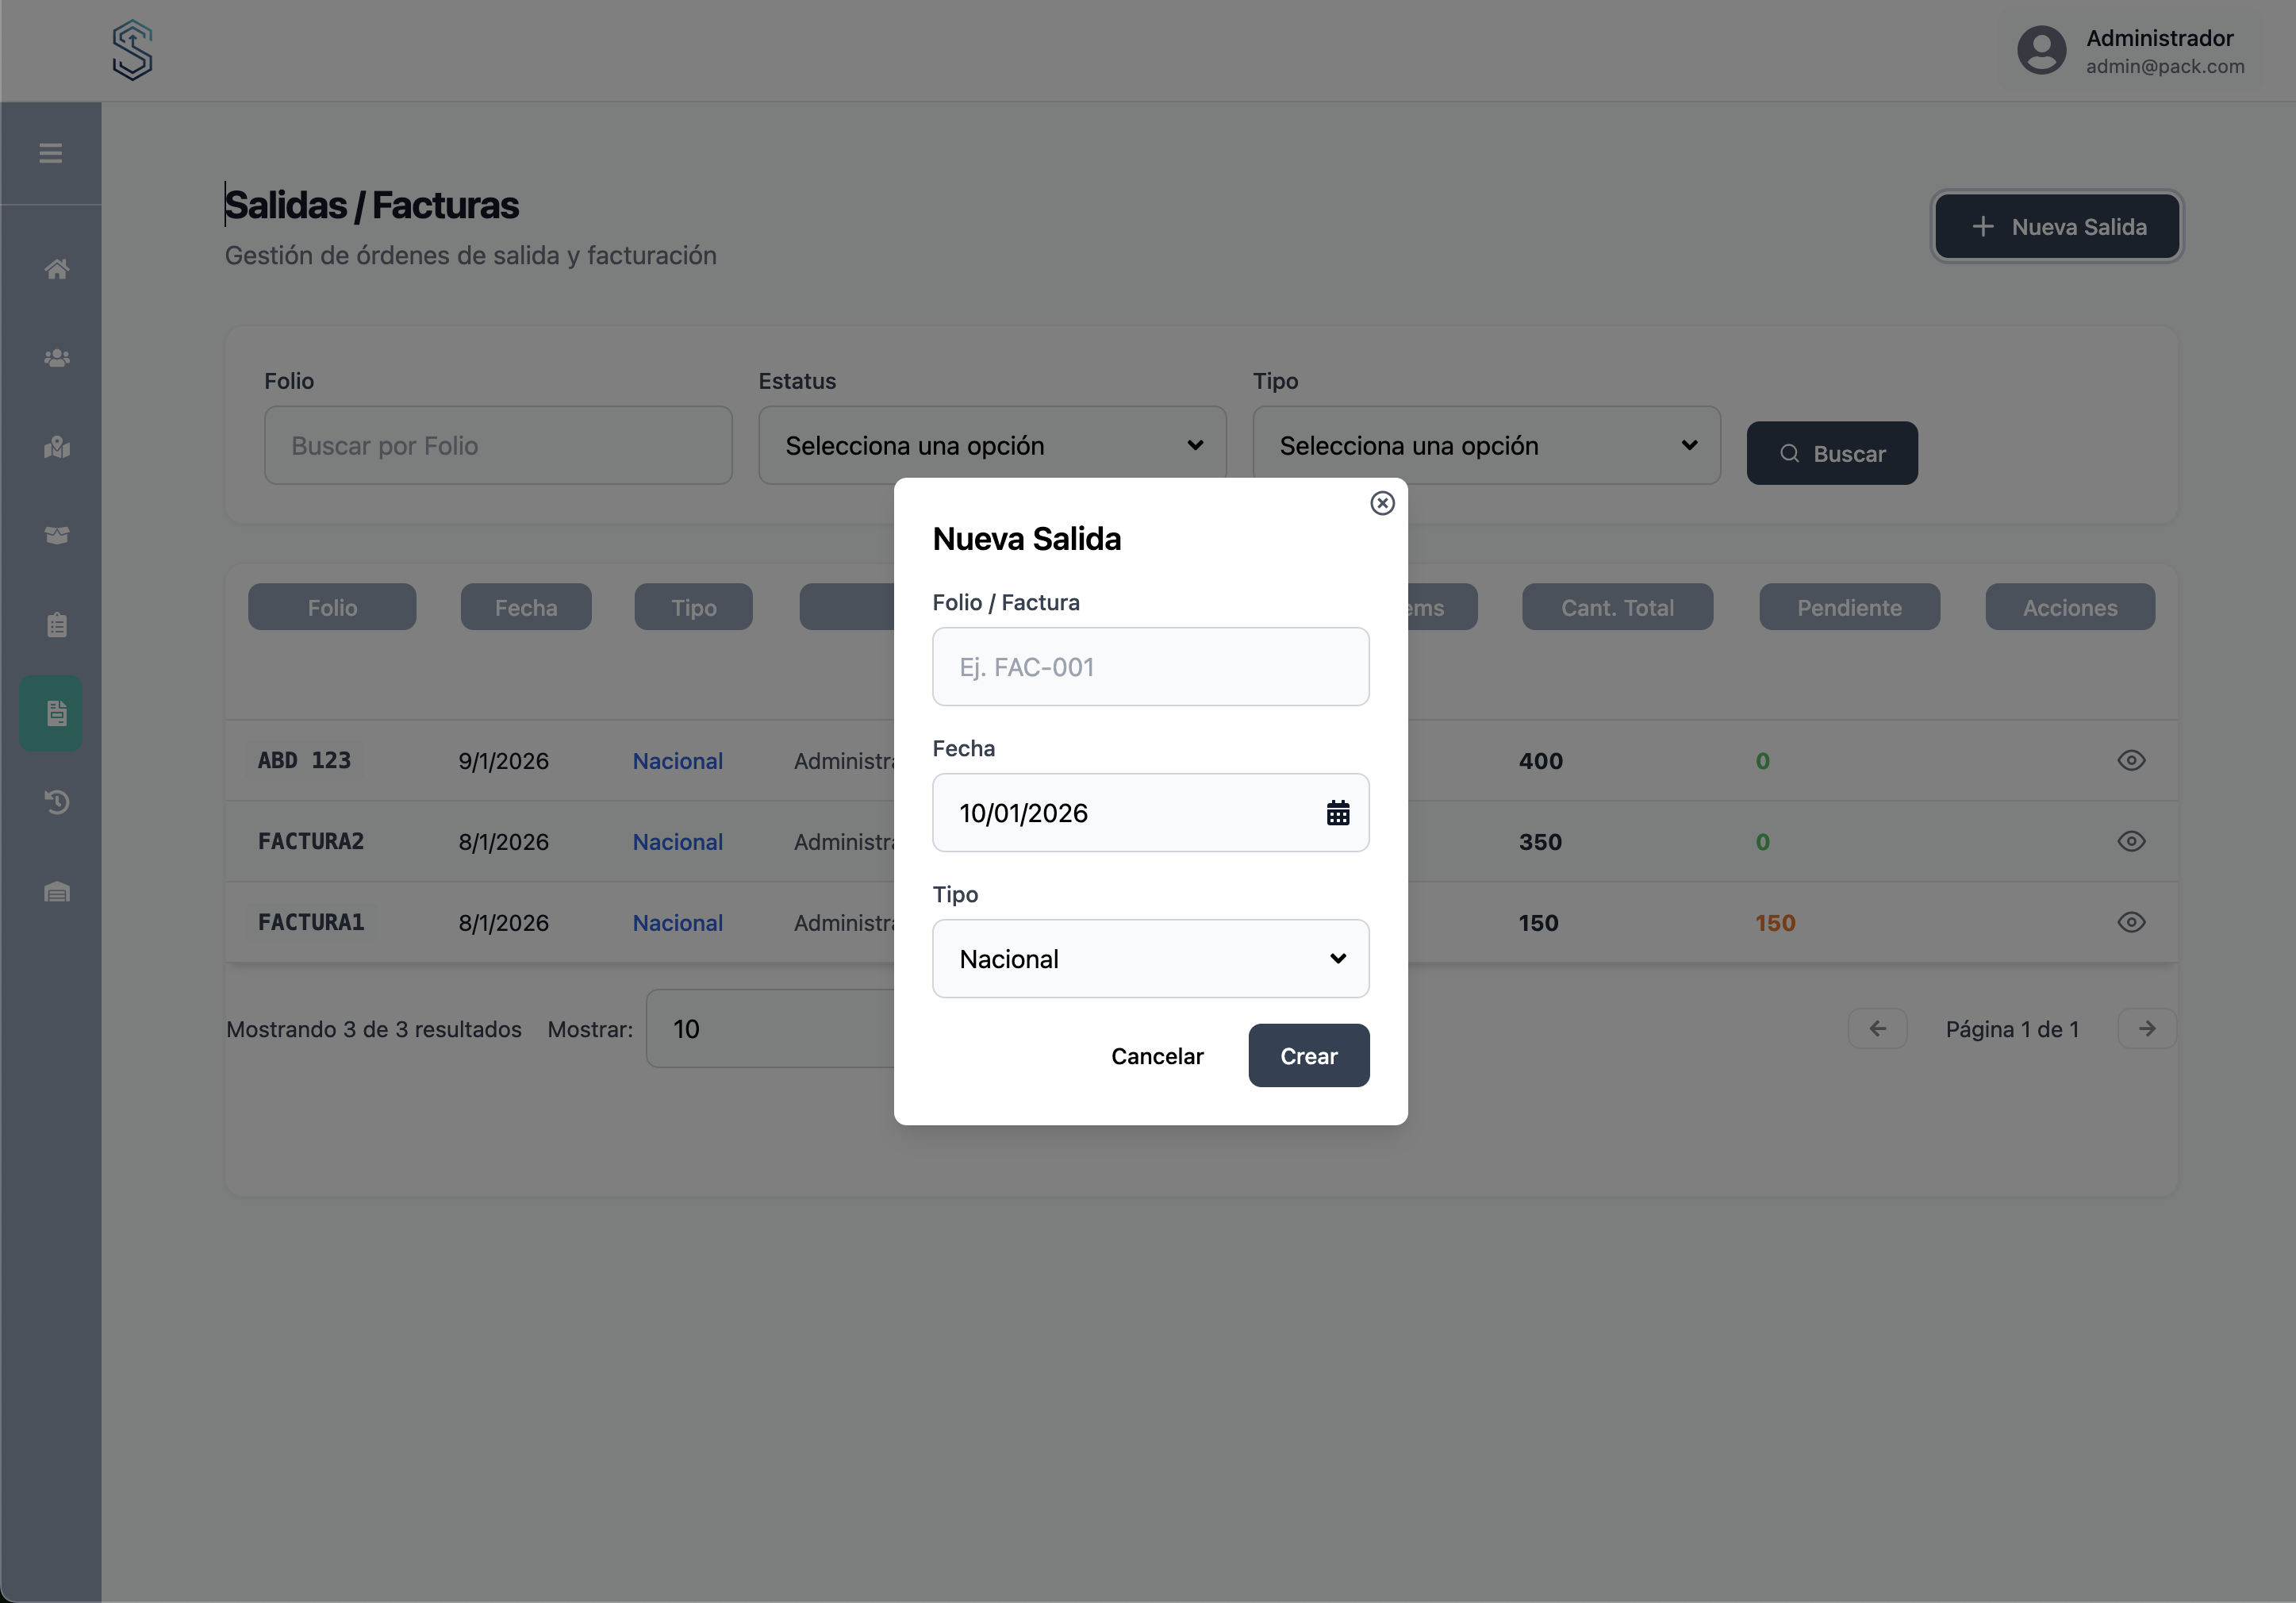
Task: Click the Folio / Factura input field
Action: click(x=1150, y=667)
